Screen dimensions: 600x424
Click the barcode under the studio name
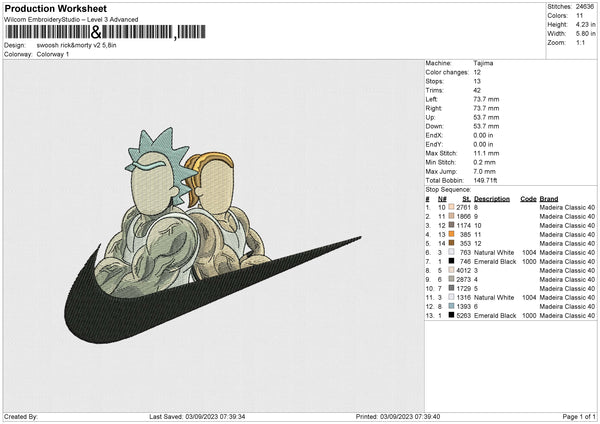pos(105,32)
